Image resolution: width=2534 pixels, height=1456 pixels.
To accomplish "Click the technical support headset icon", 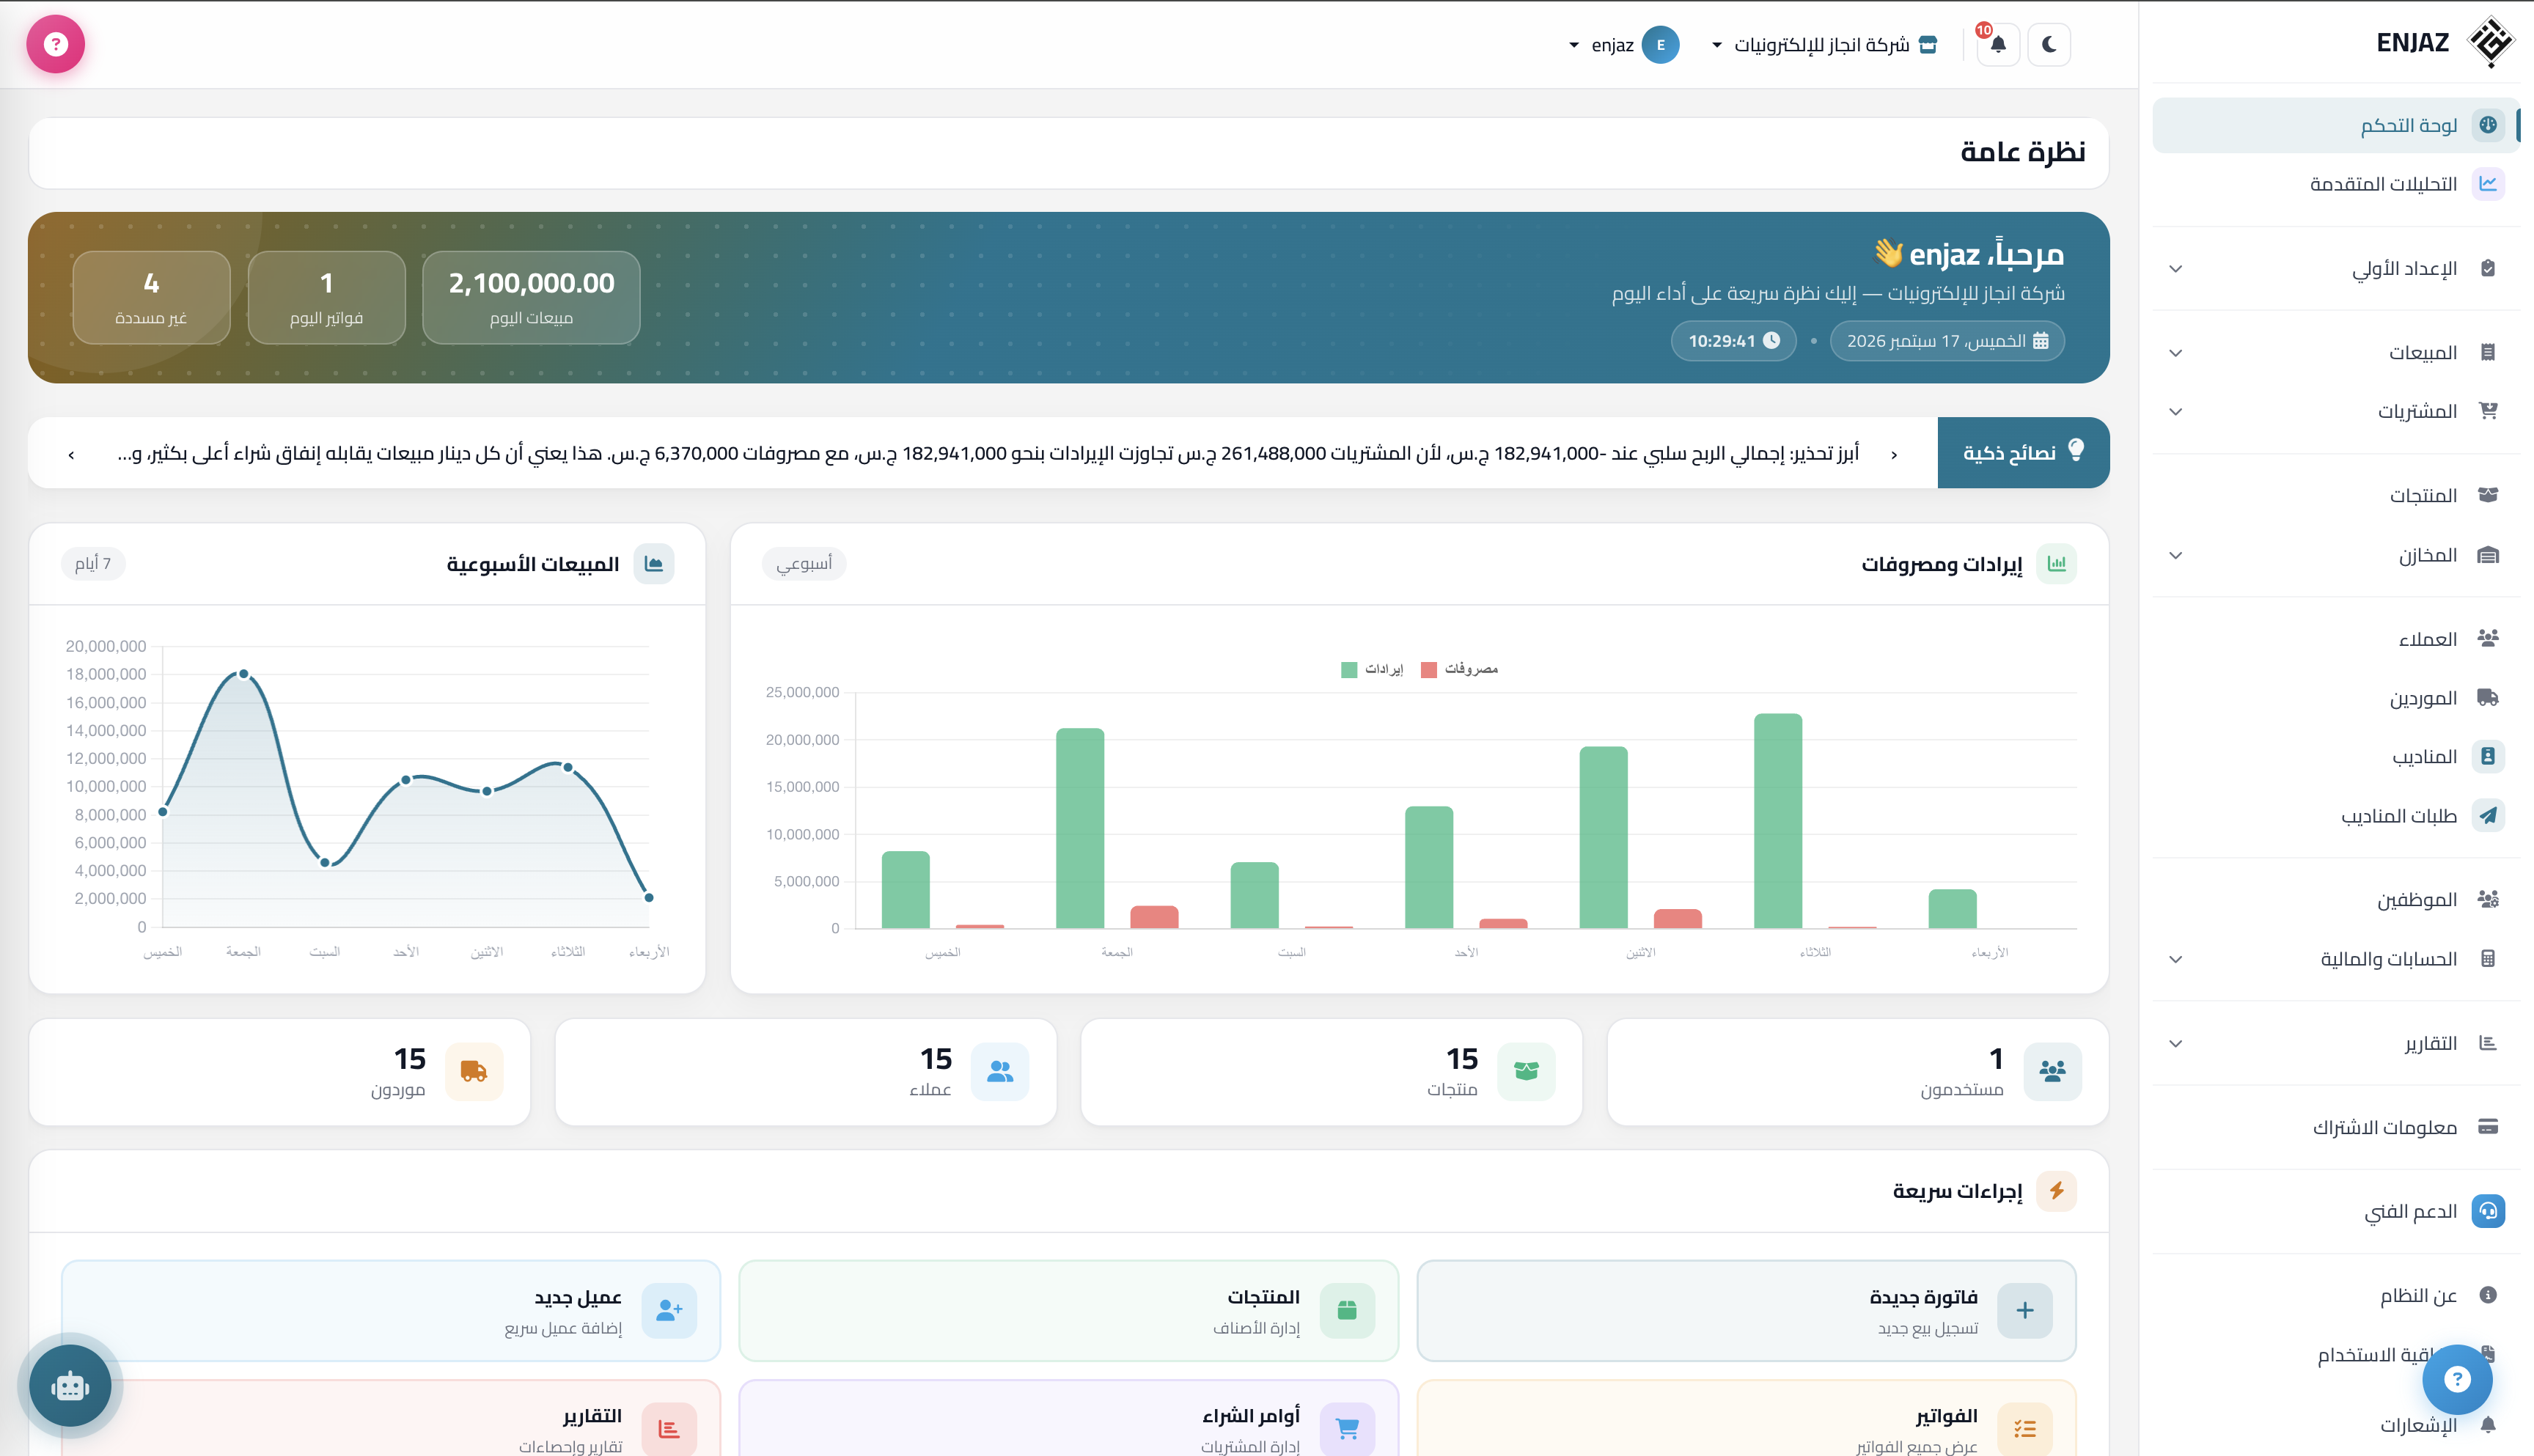I will [2488, 1211].
